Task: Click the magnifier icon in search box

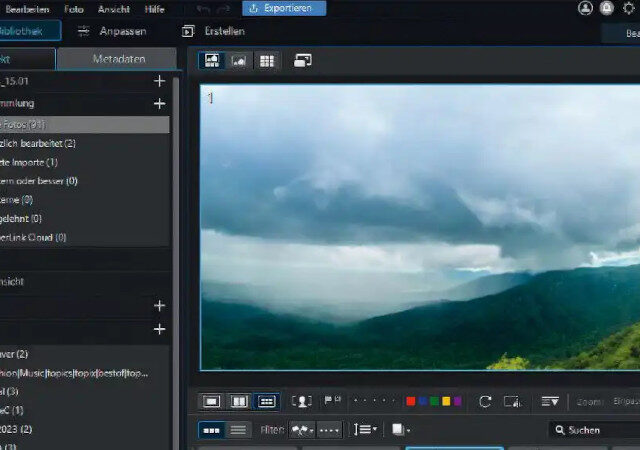Action: coord(560,430)
